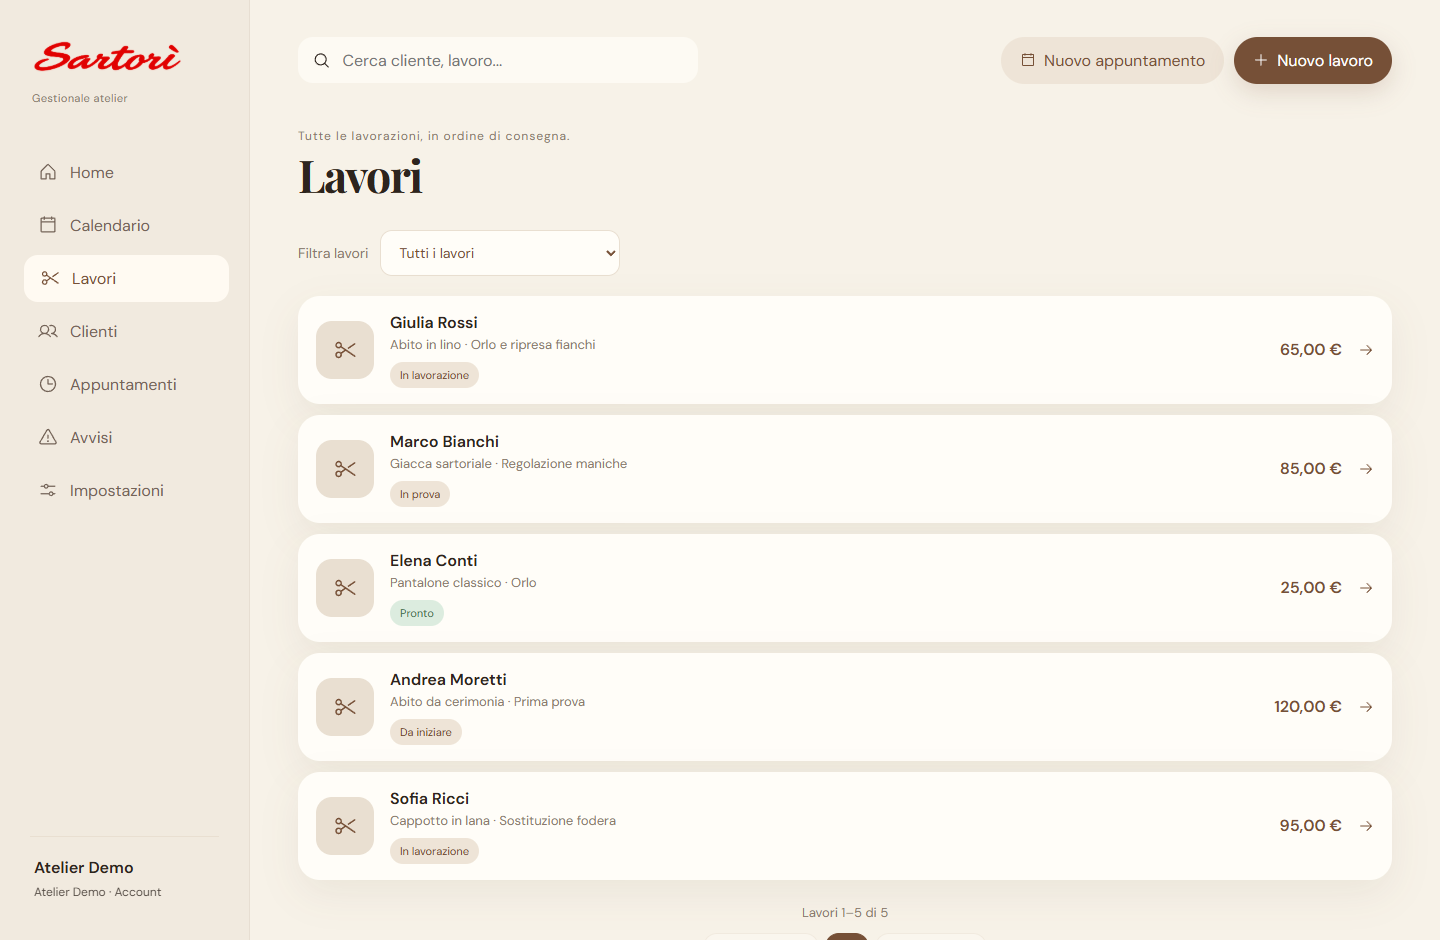Click the 120,00 € price

click(1308, 707)
